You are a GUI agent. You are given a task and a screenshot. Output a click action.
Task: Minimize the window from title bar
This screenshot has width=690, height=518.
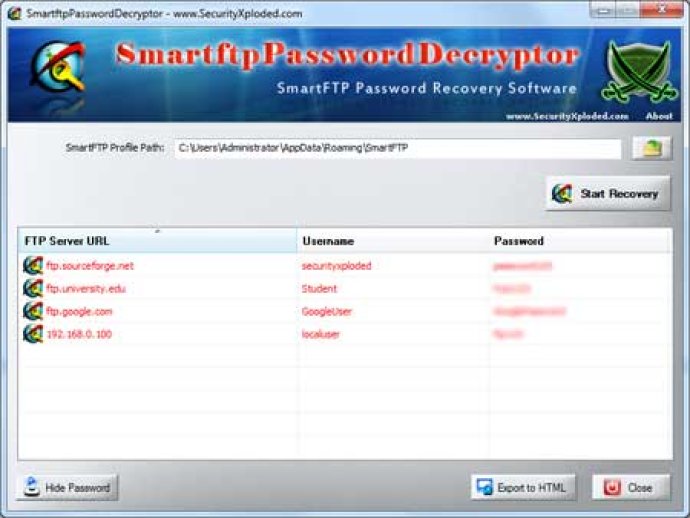click(604, 9)
